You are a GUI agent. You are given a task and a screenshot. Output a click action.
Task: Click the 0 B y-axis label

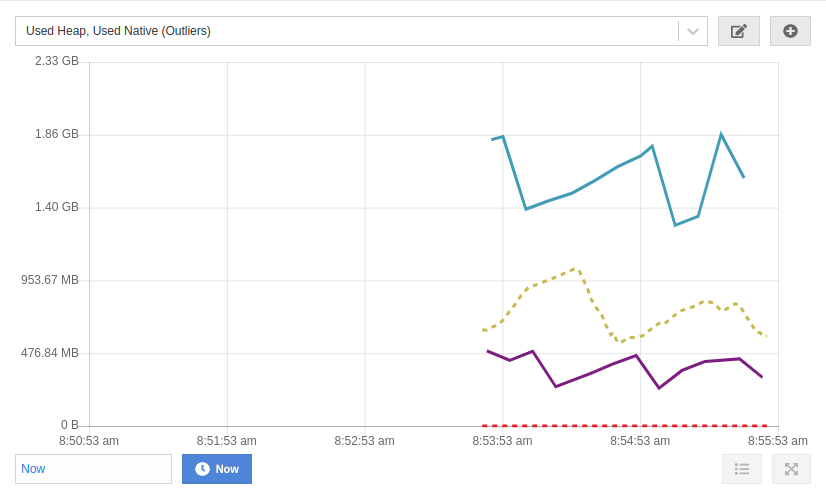69,425
